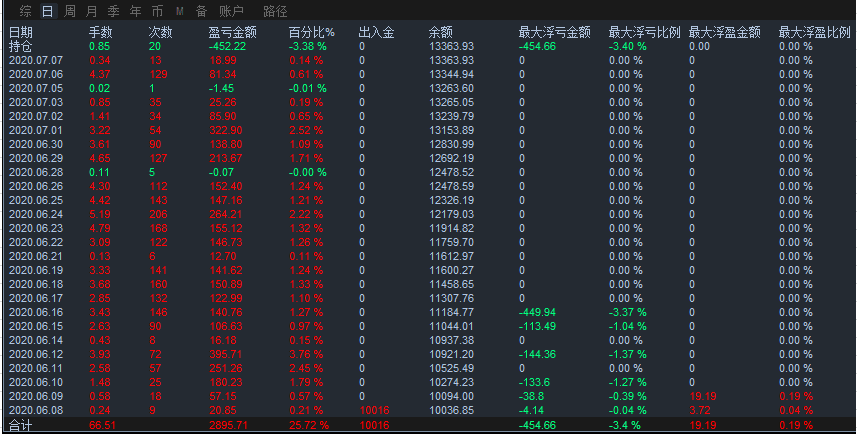Image resolution: width=857 pixels, height=434 pixels.
Task: Click max floating loss -144.36
Action: (537, 354)
